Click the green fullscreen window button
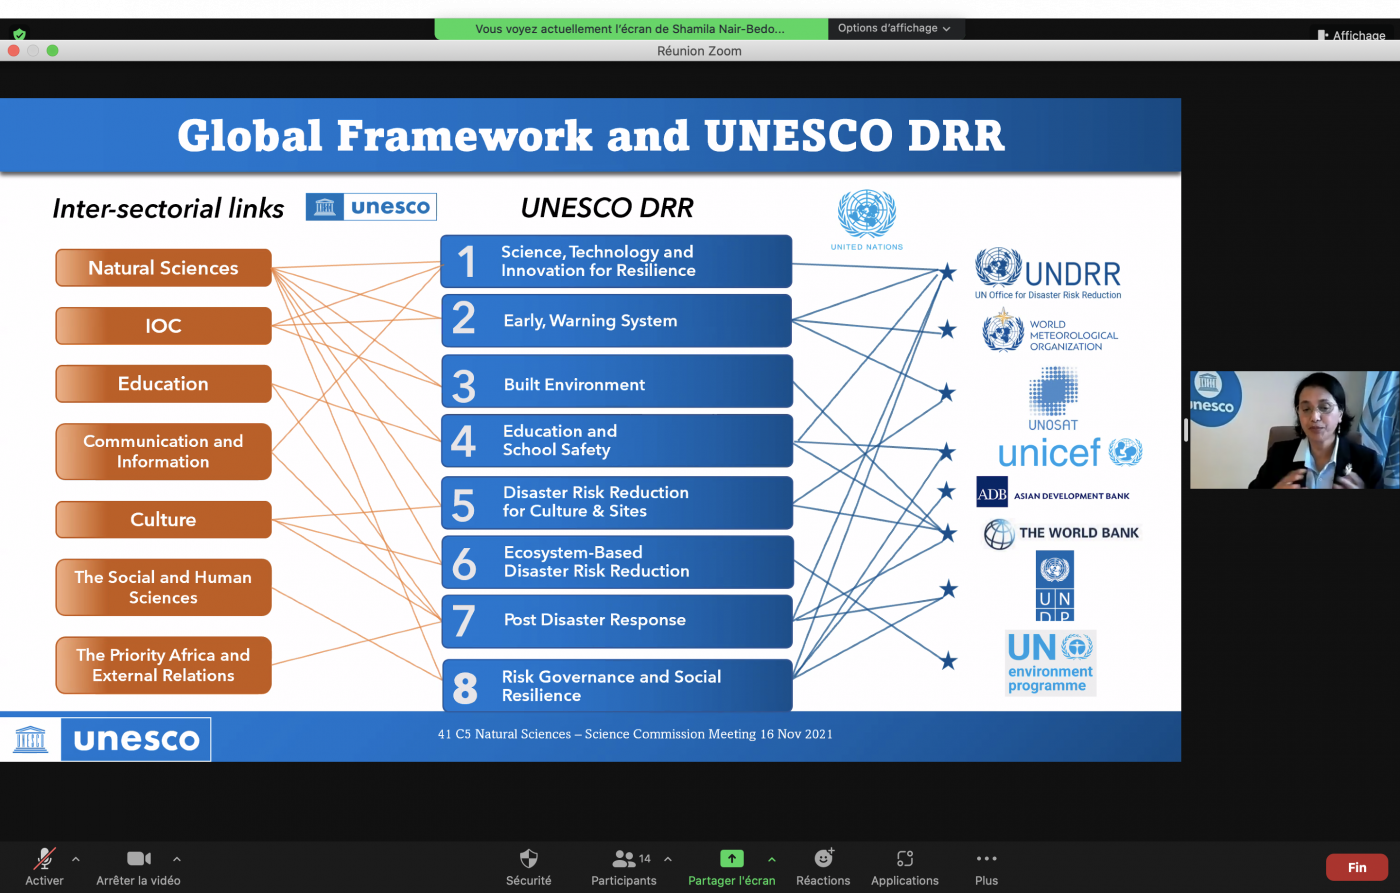Image resolution: width=1400 pixels, height=893 pixels. coord(53,51)
